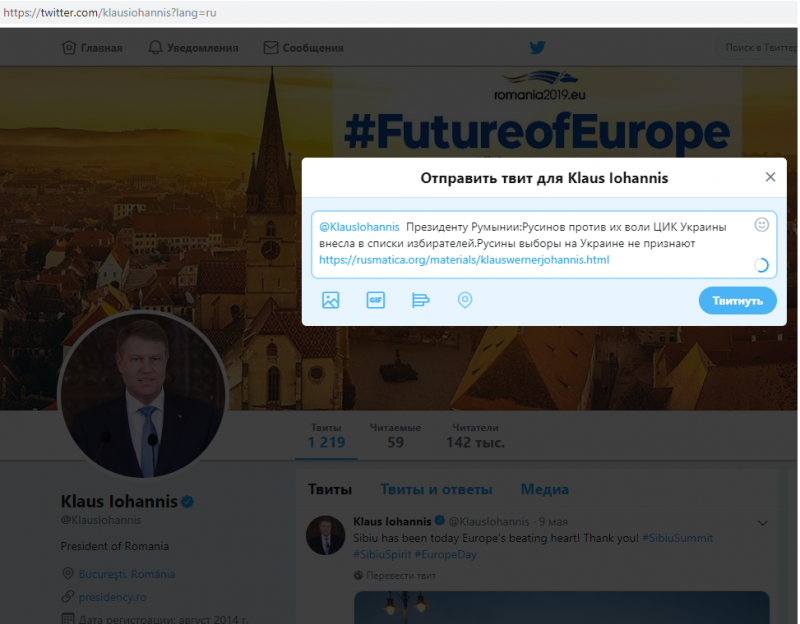800x624 pixels.
Task: Open Сообщения messages envelope
Action: [304, 48]
